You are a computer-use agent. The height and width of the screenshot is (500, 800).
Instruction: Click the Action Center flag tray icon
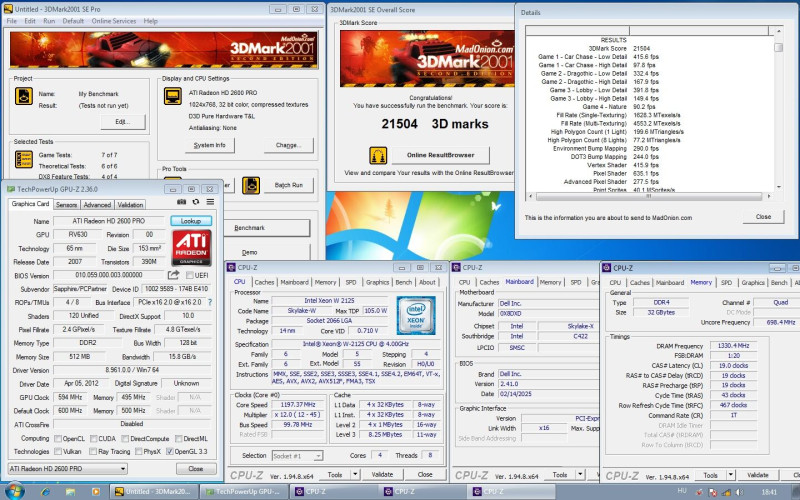(712, 492)
